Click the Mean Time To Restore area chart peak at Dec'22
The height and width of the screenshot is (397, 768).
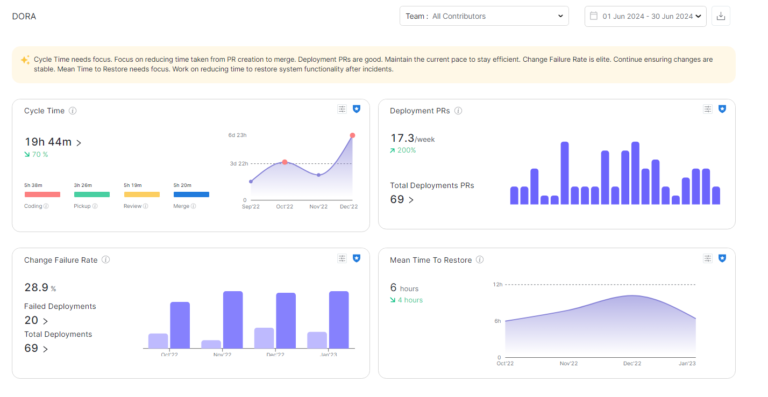pyautogui.click(x=632, y=296)
